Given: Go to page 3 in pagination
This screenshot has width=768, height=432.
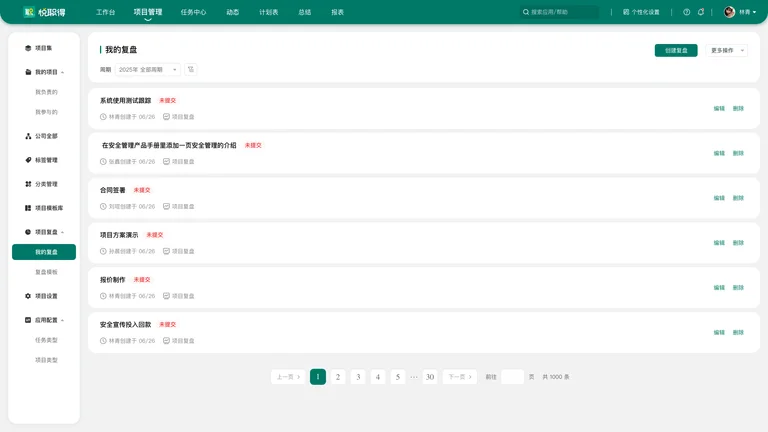Looking at the screenshot, I should (358, 377).
